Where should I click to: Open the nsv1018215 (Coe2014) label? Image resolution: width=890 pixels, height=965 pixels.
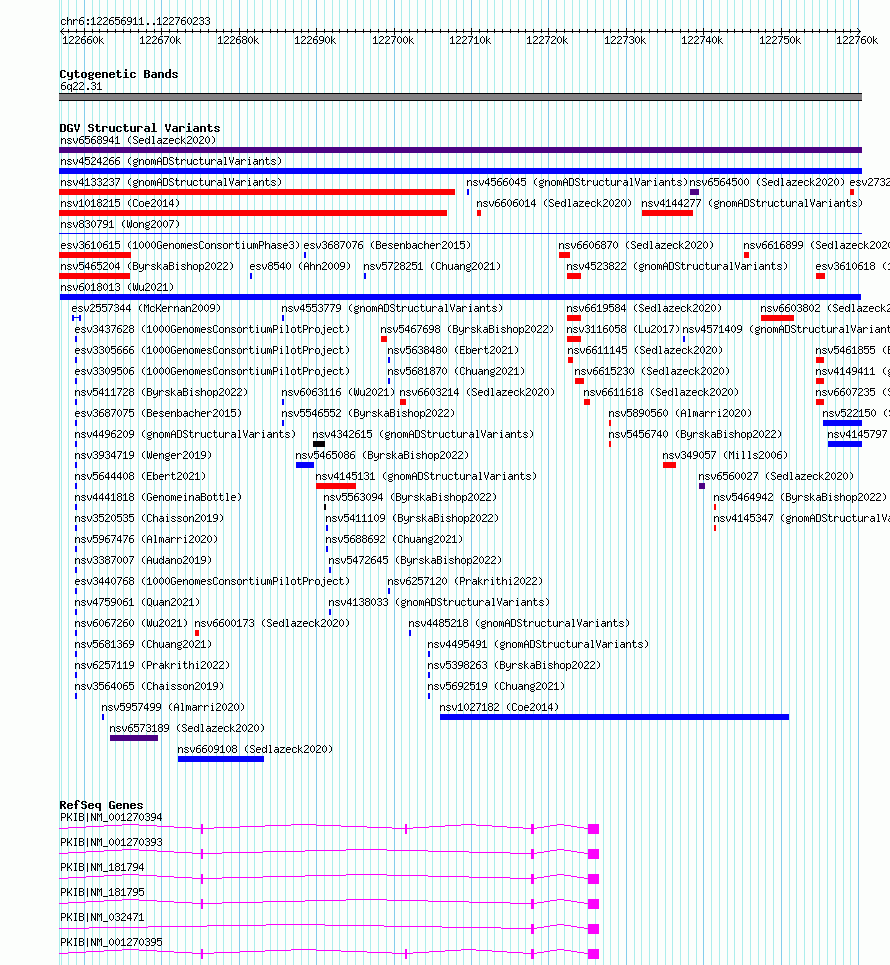pos(120,203)
